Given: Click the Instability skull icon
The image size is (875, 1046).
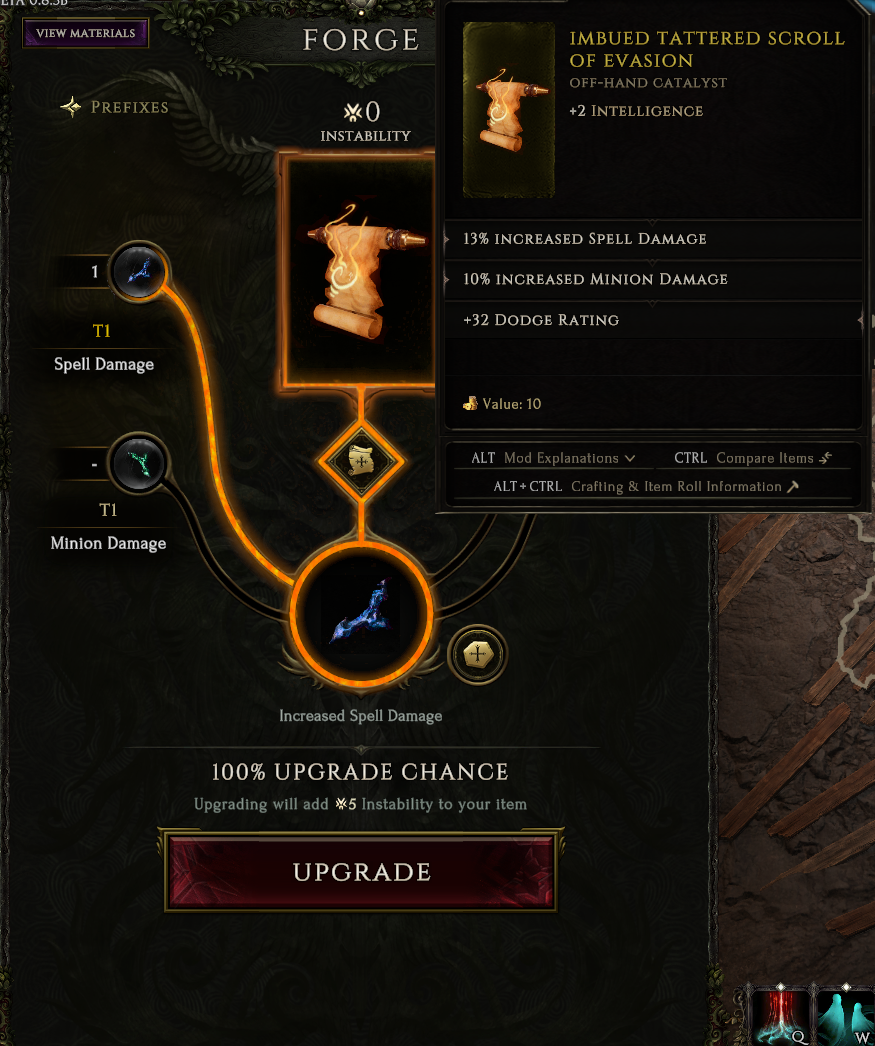Looking at the screenshot, I should coord(352,111).
